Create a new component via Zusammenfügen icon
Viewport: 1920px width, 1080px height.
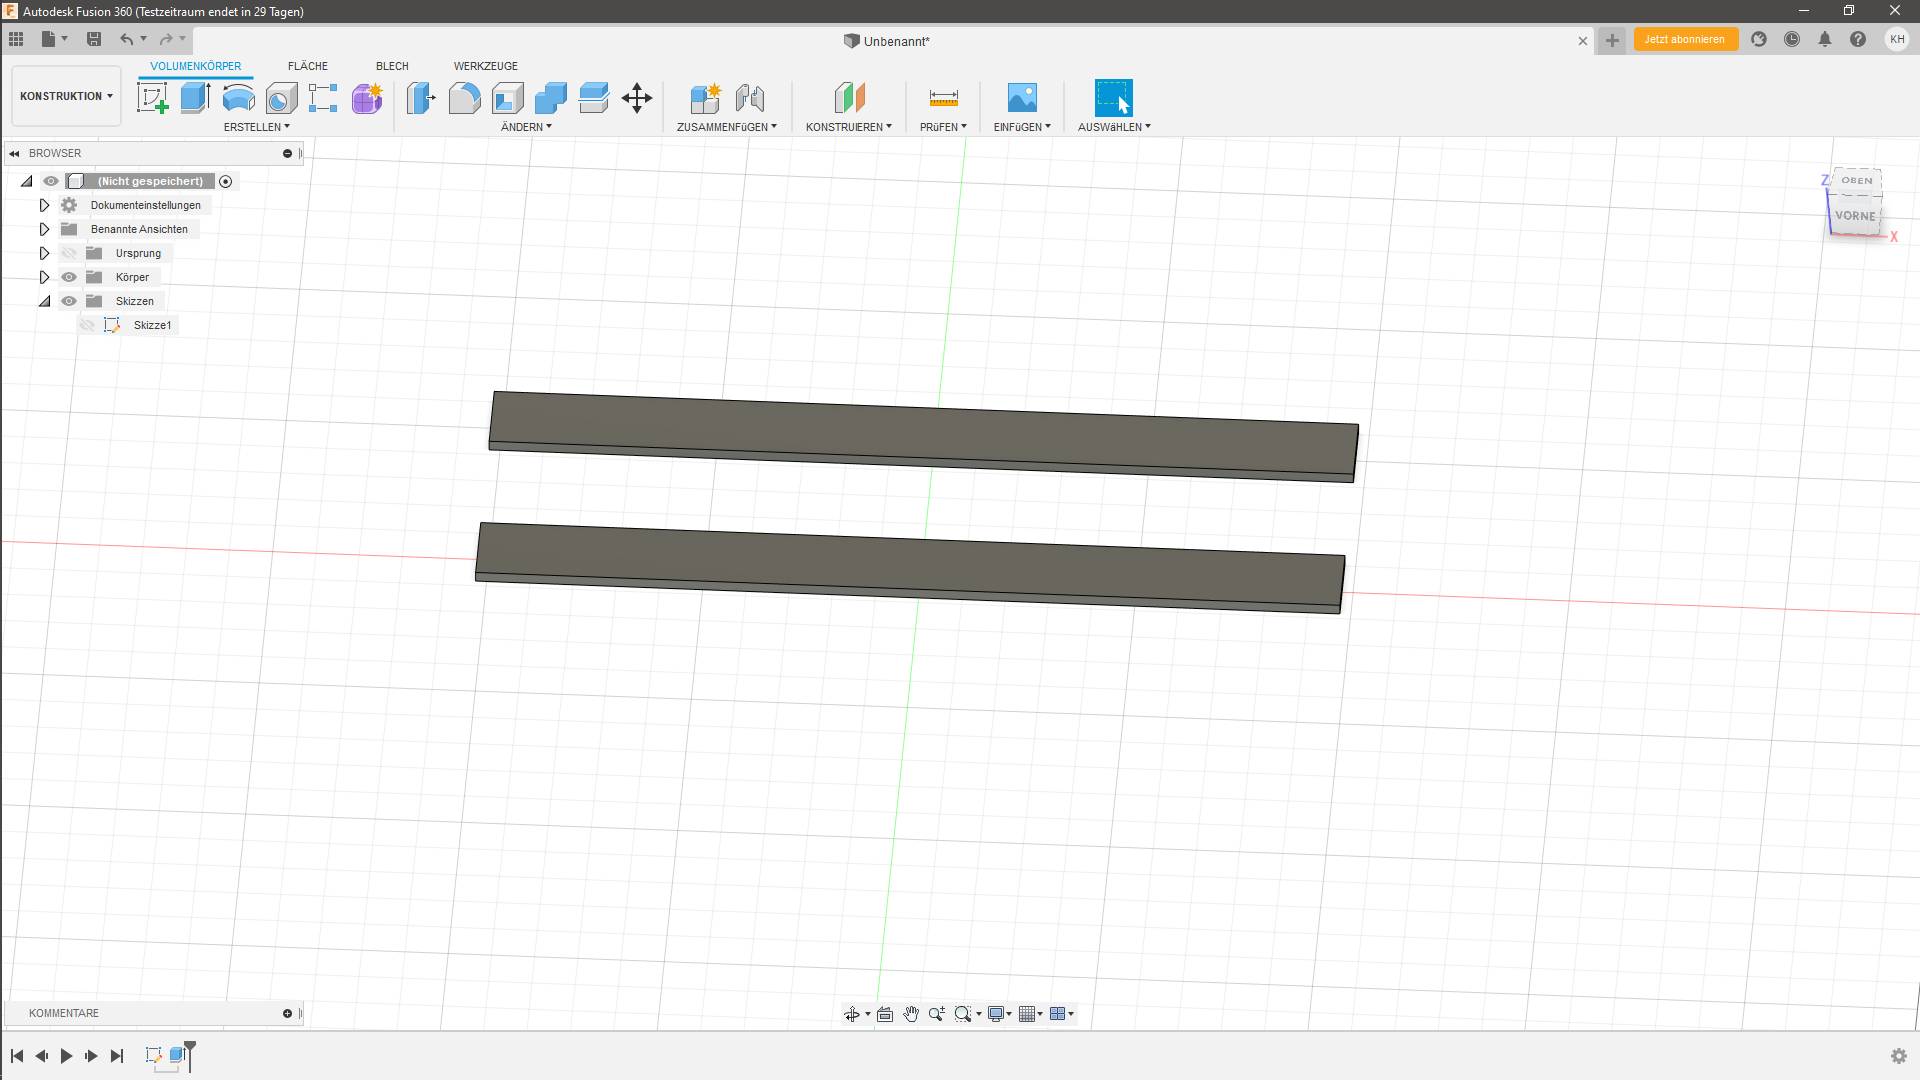click(x=706, y=97)
